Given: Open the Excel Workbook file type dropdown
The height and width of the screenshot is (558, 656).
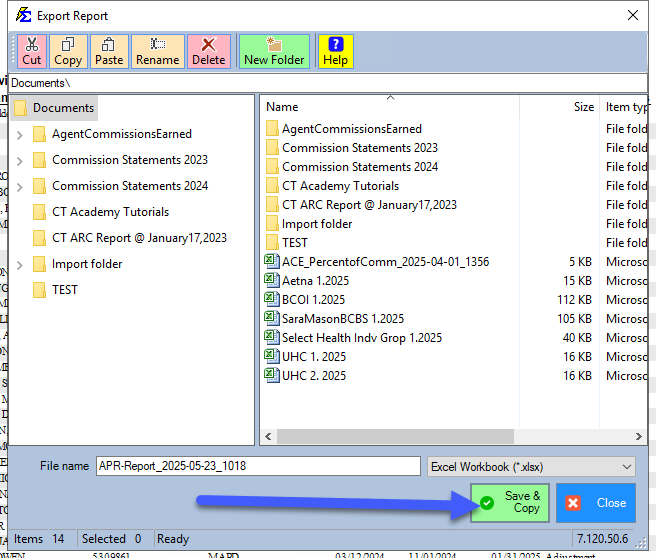Looking at the screenshot, I should [x=531, y=466].
